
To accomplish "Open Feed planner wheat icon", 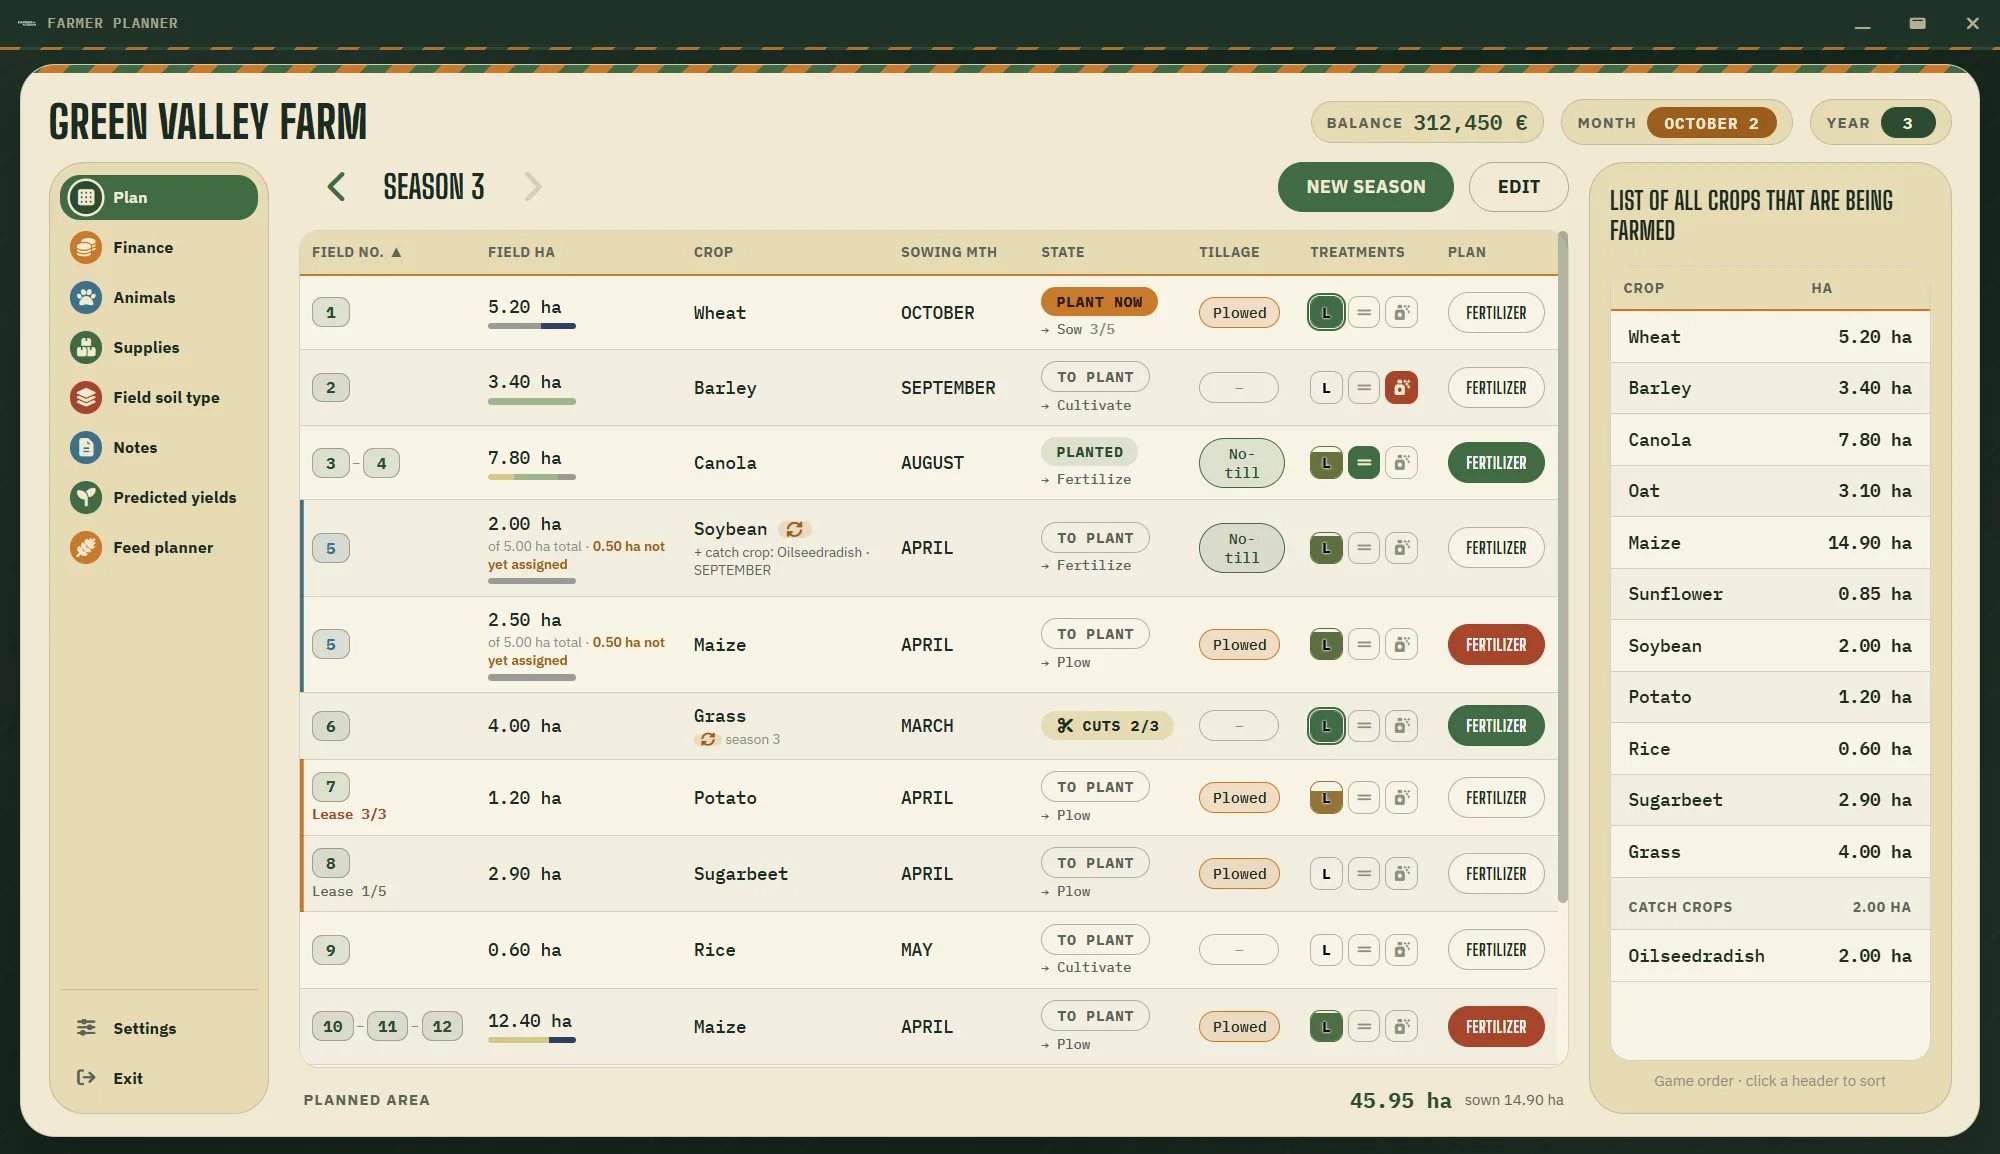I will pos(86,547).
